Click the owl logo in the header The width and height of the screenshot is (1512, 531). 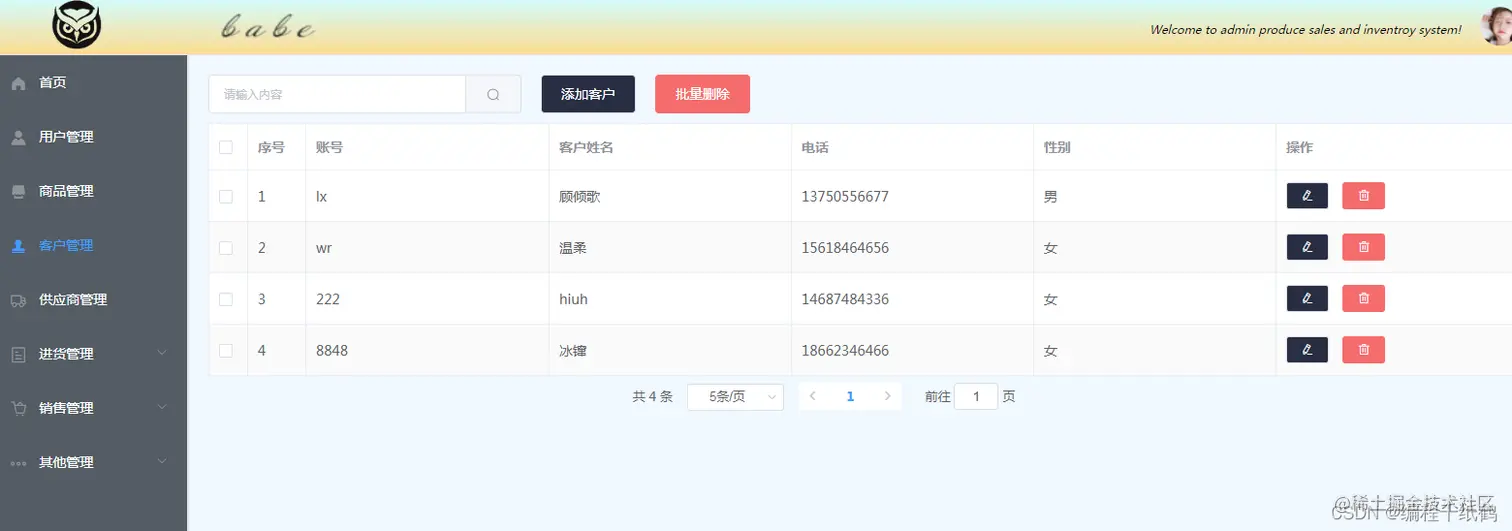pos(77,25)
